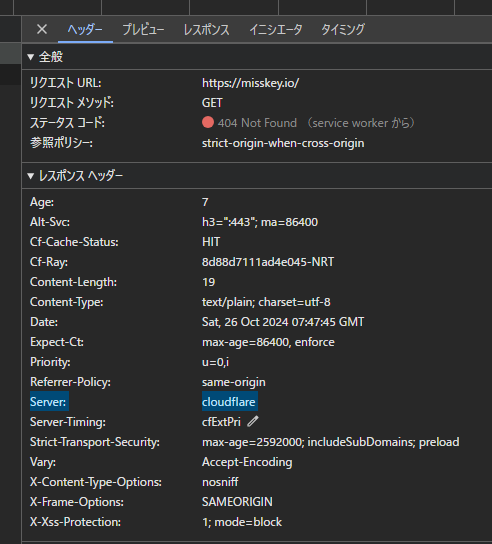Click the Vary value Accept-Encoding

pos(247,462)
